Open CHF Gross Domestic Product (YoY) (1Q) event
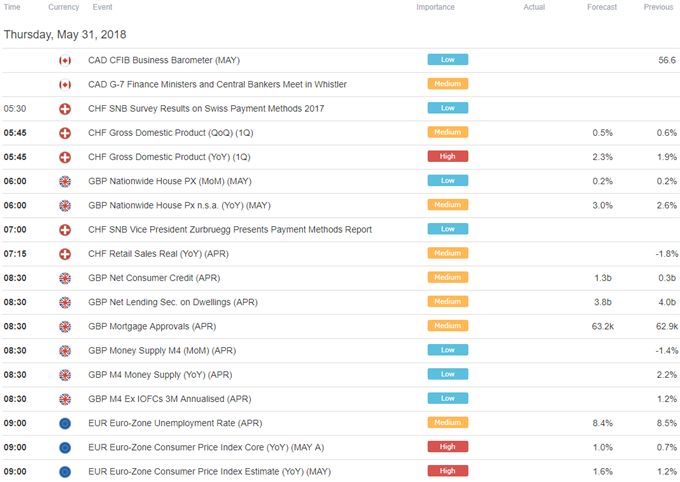 [x=169, y=157]
